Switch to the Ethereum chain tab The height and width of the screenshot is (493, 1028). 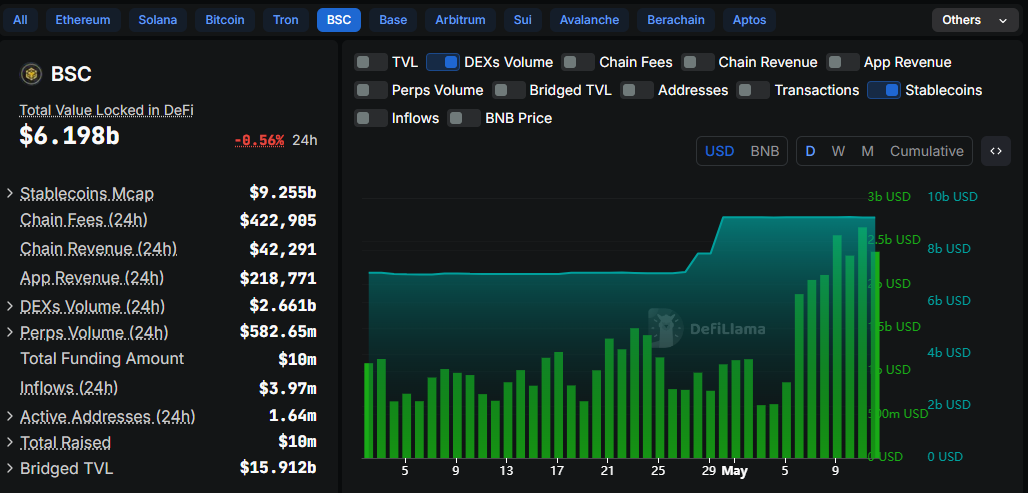pyautogui.click(x=84, y=20)
